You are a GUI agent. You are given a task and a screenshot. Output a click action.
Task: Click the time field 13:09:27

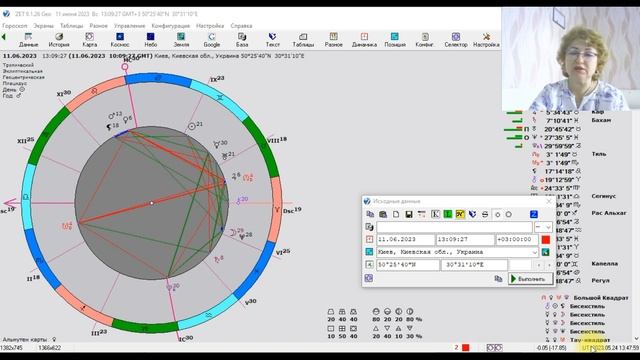pos(465,240)
